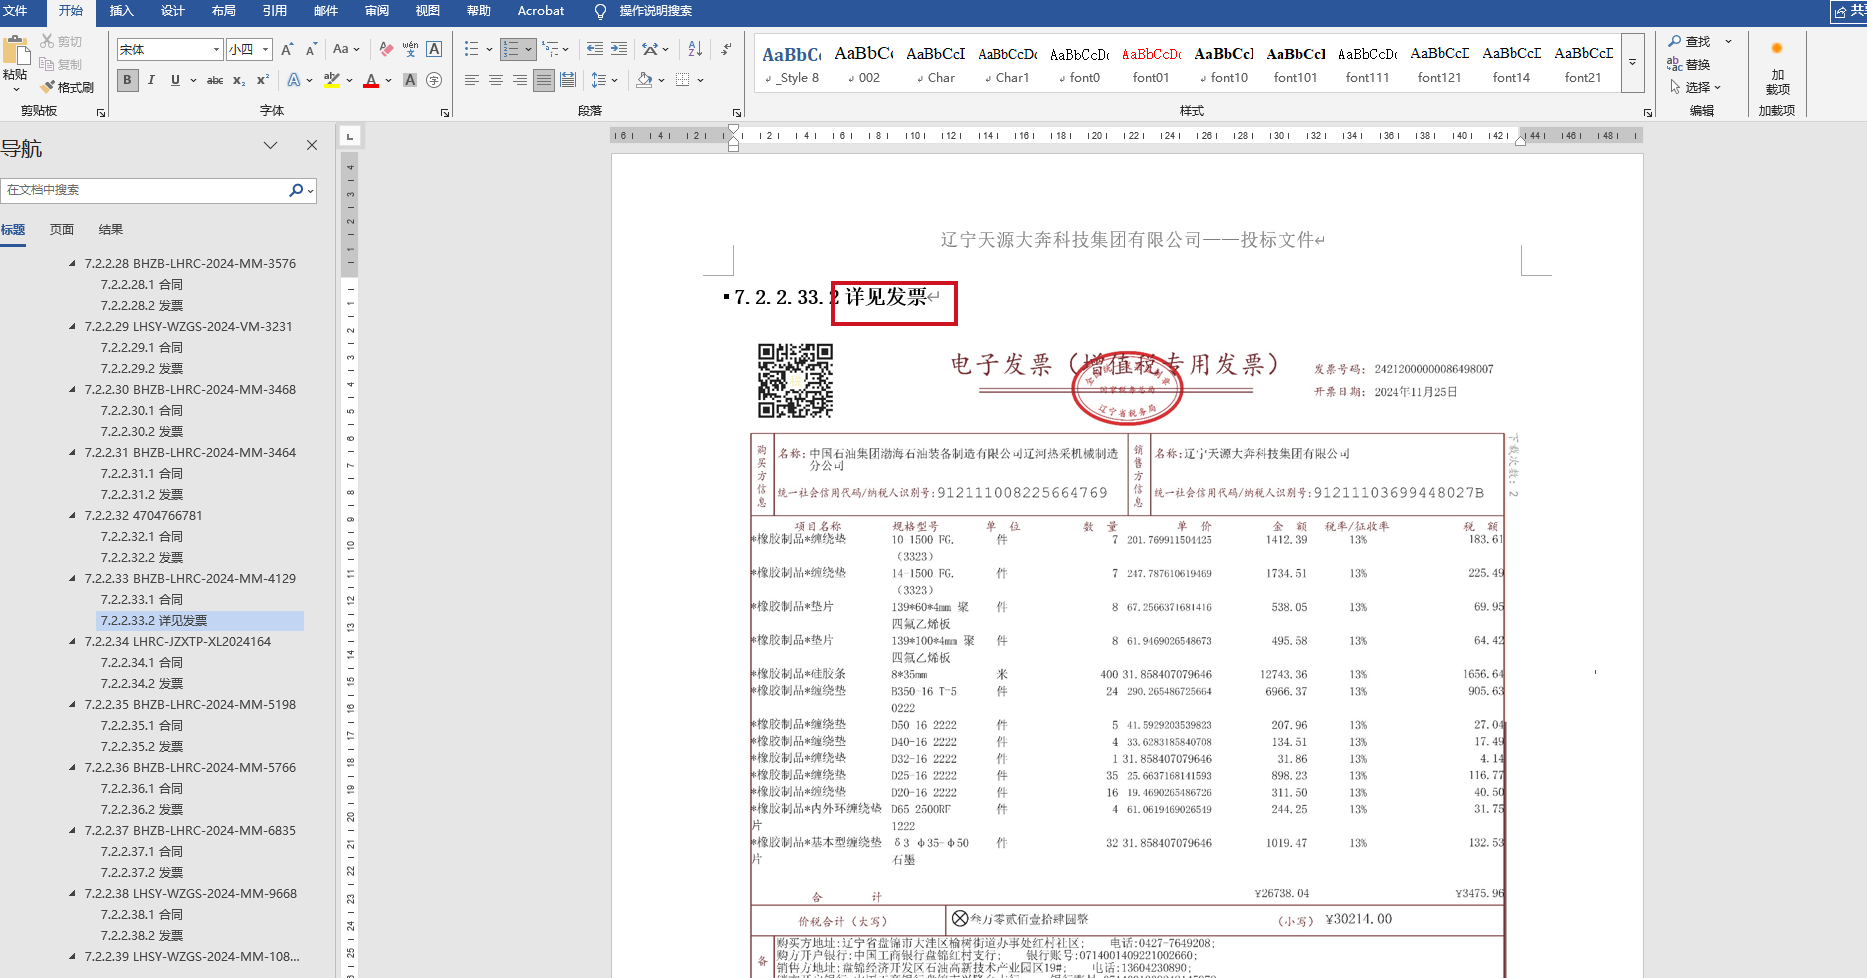Expand the Styles gallery more arrow
This screenshot has height=978, width=1867.
point(1632,62)
